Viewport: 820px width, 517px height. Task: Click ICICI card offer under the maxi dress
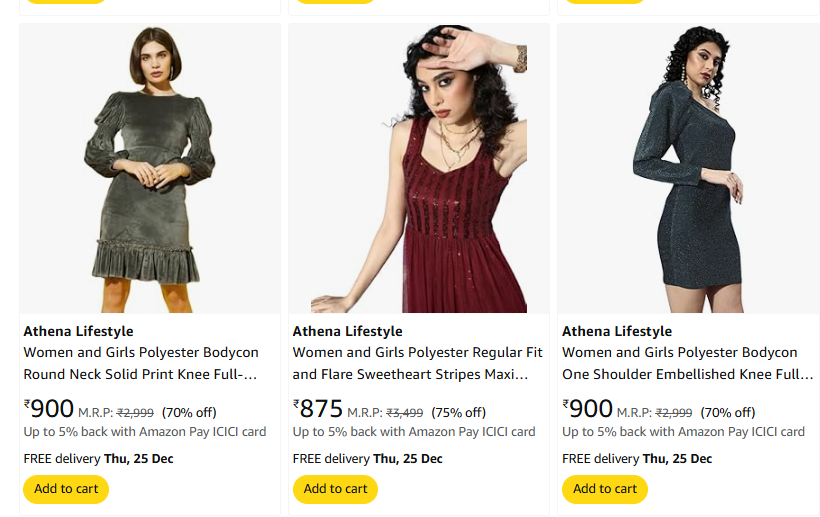pos(414,432)
